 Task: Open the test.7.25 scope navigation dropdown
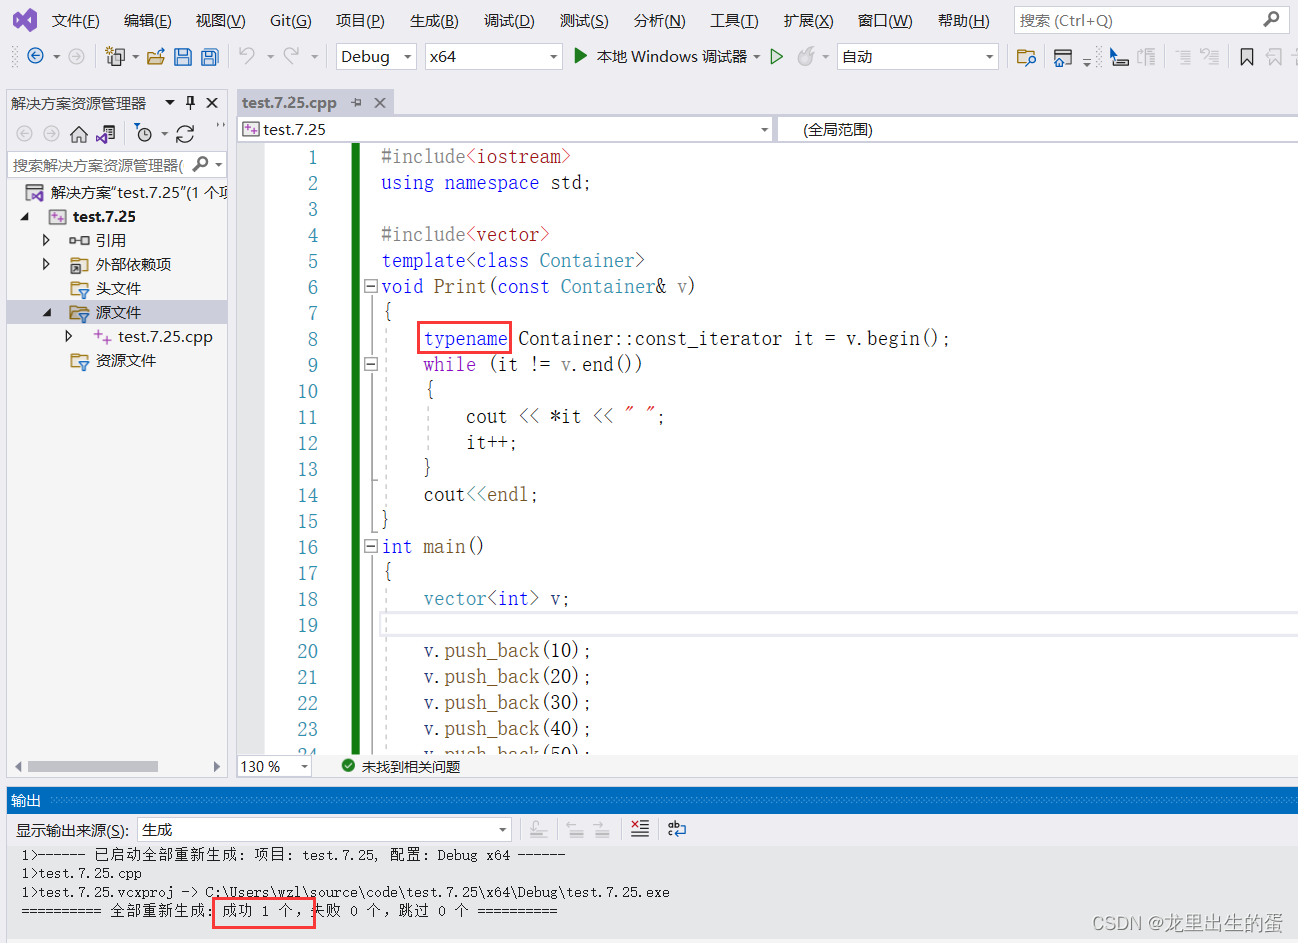pyautogui.click(x=506, y=129)
